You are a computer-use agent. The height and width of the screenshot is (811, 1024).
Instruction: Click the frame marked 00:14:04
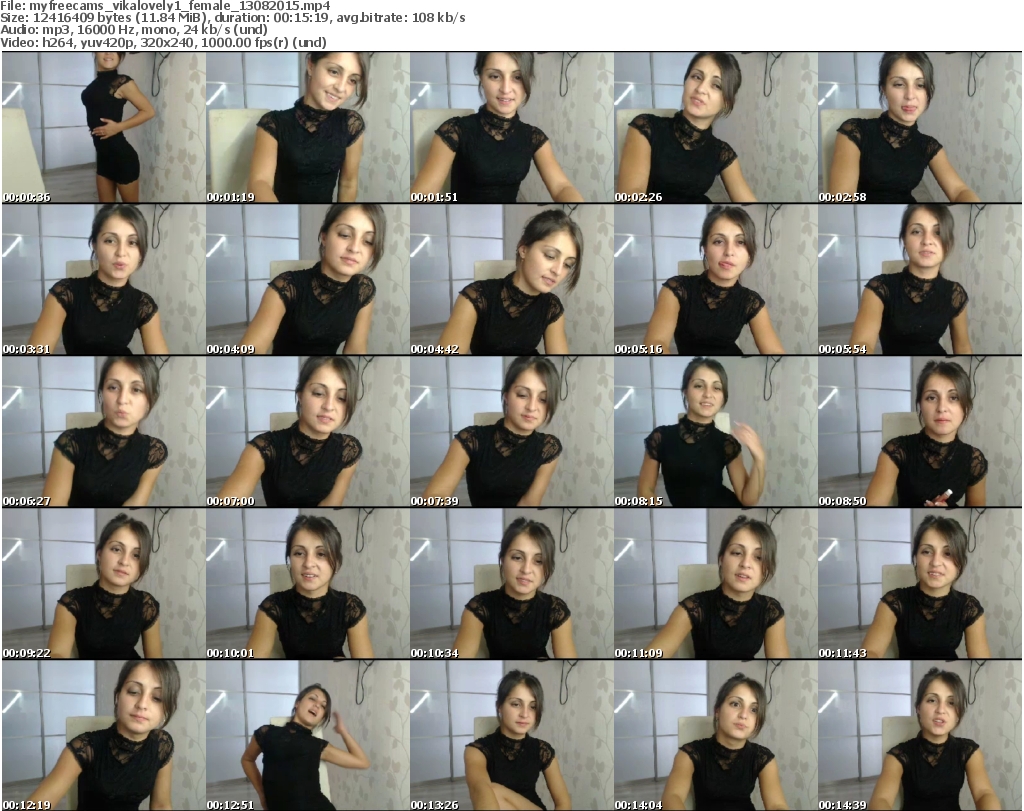pos(716,735)
